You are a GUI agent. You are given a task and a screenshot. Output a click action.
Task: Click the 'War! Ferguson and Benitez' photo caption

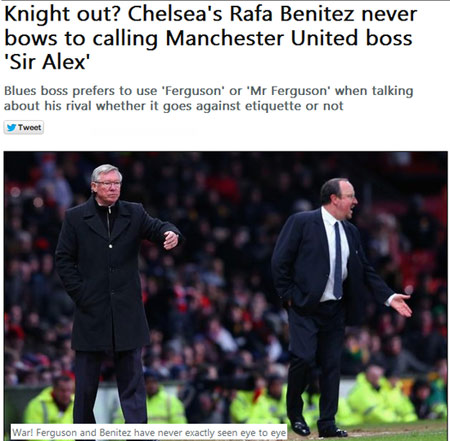click(149, 432)
